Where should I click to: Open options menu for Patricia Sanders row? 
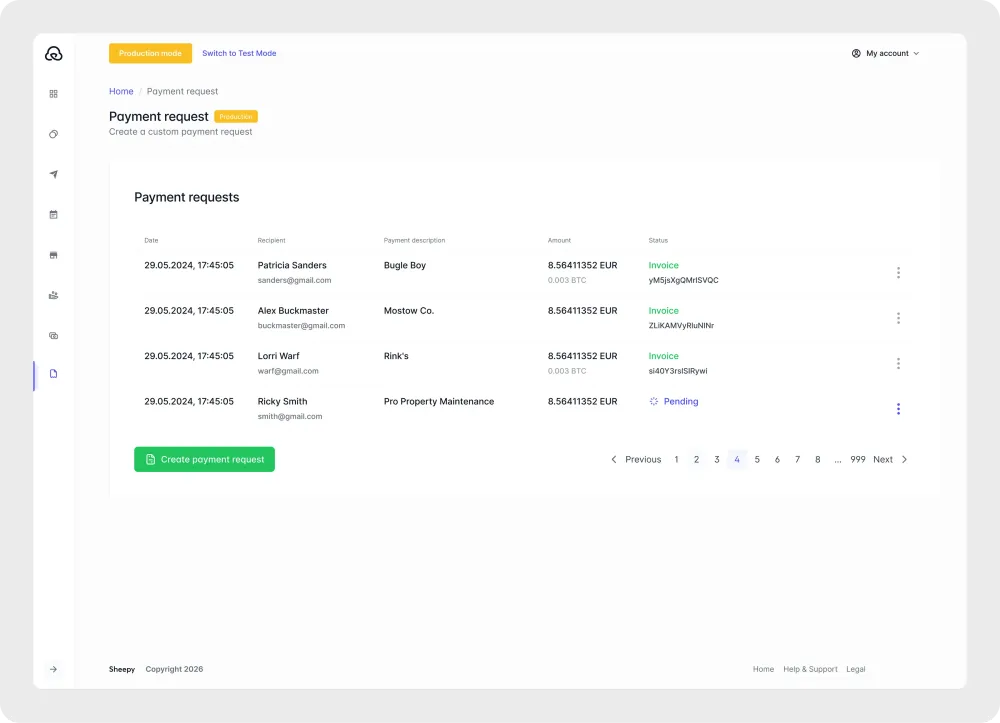click(x=899, y=273)
